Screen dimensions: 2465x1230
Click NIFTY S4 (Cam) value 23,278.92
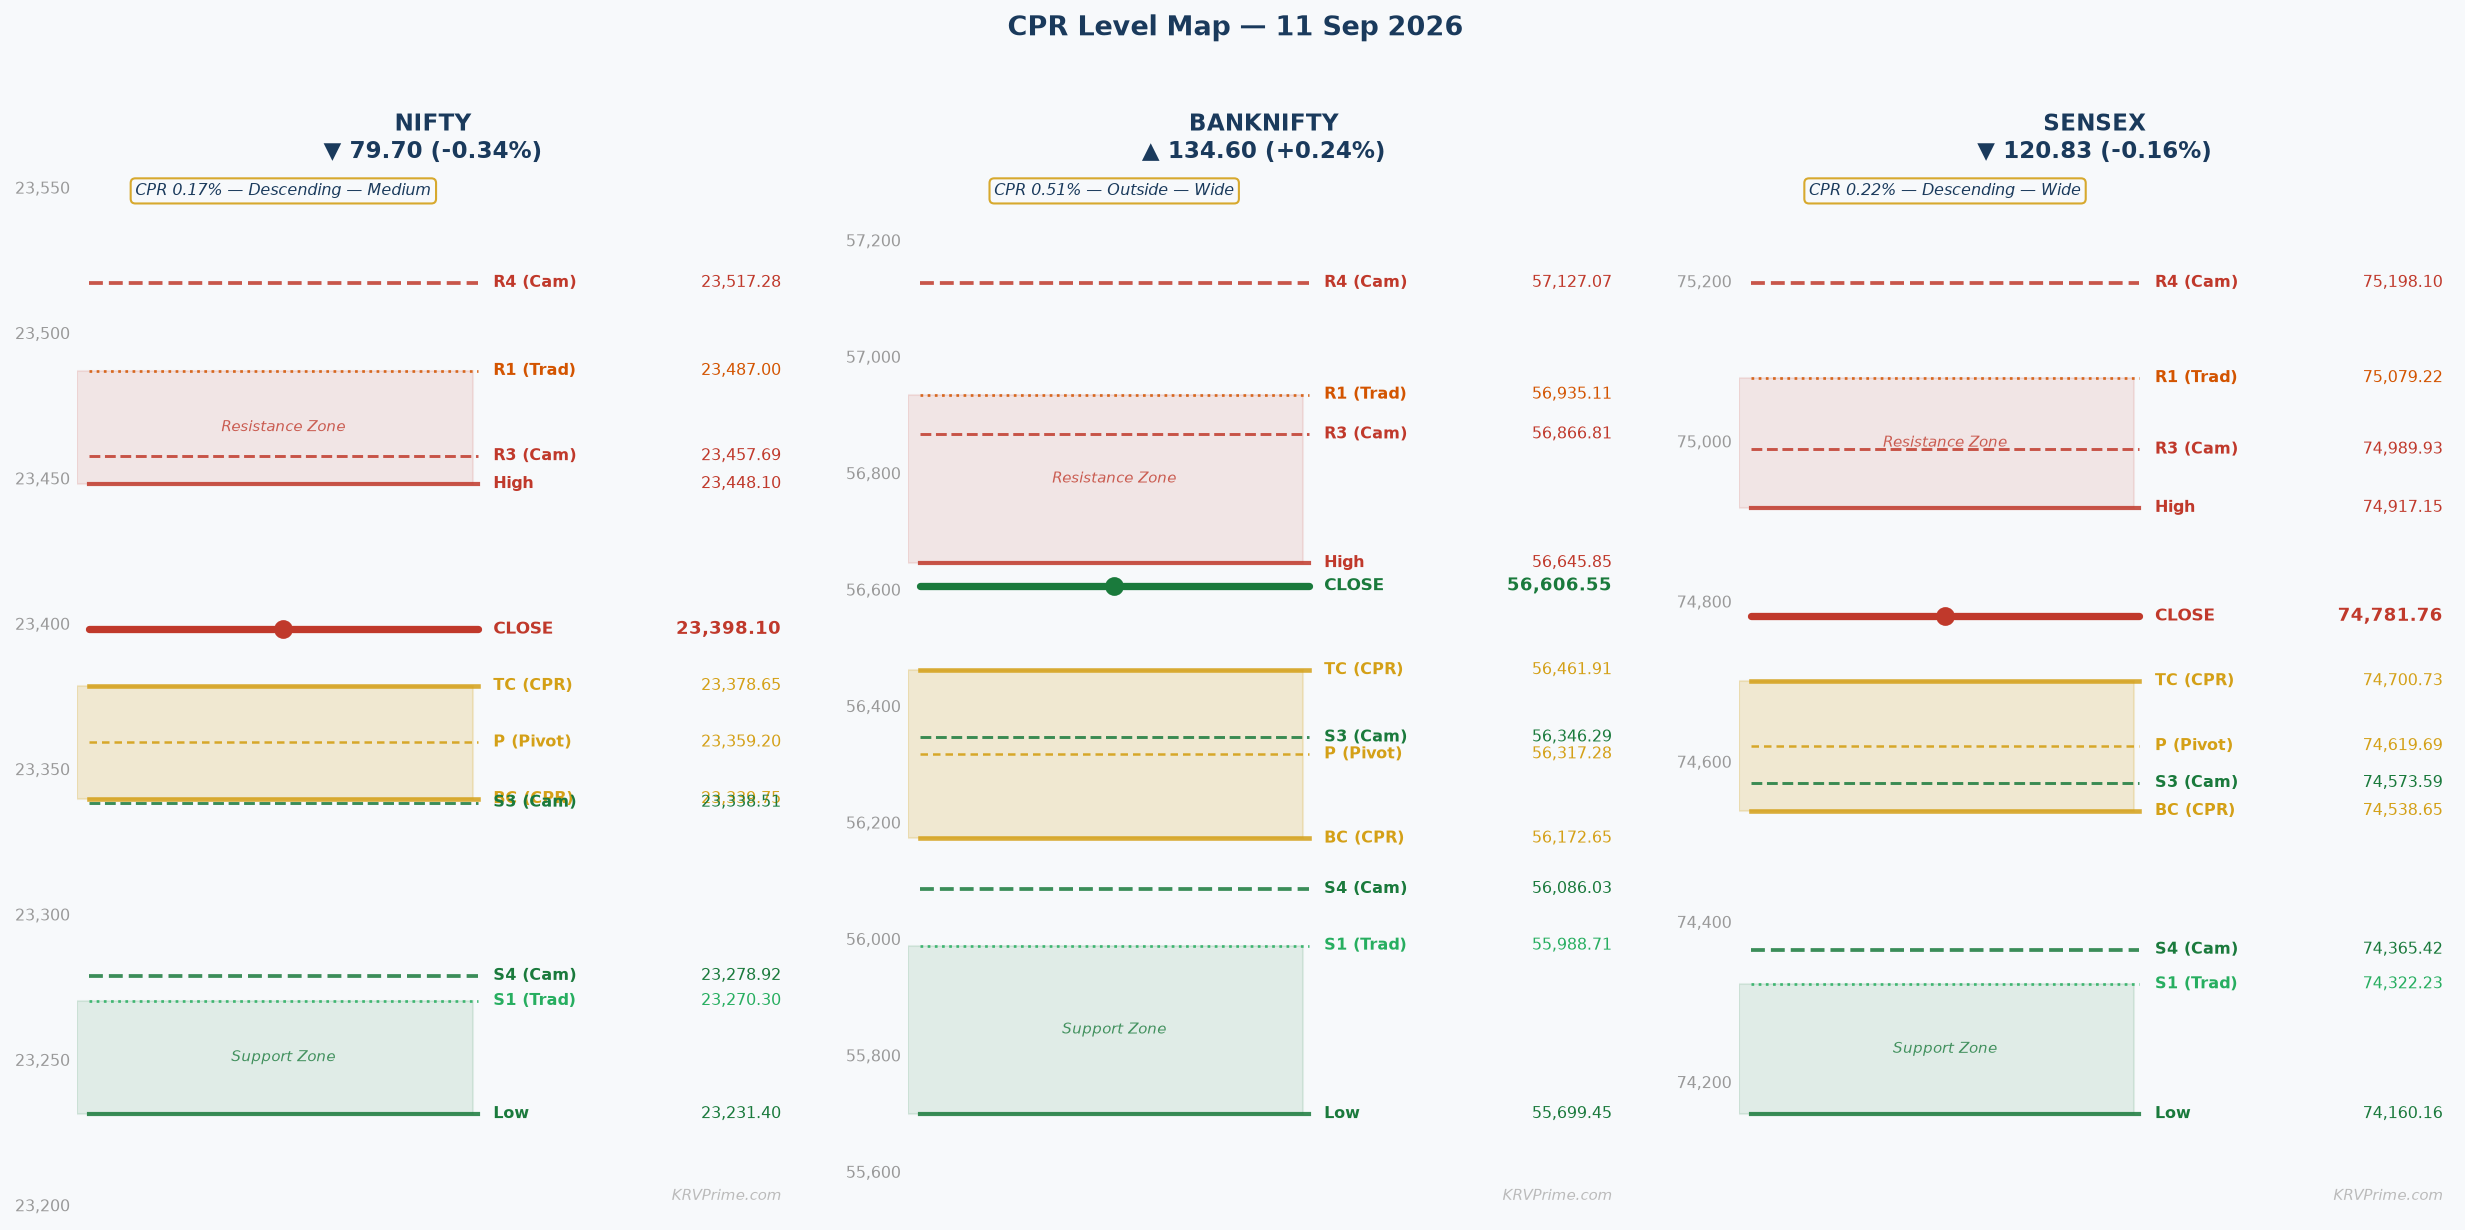click(x=741, y=975)
